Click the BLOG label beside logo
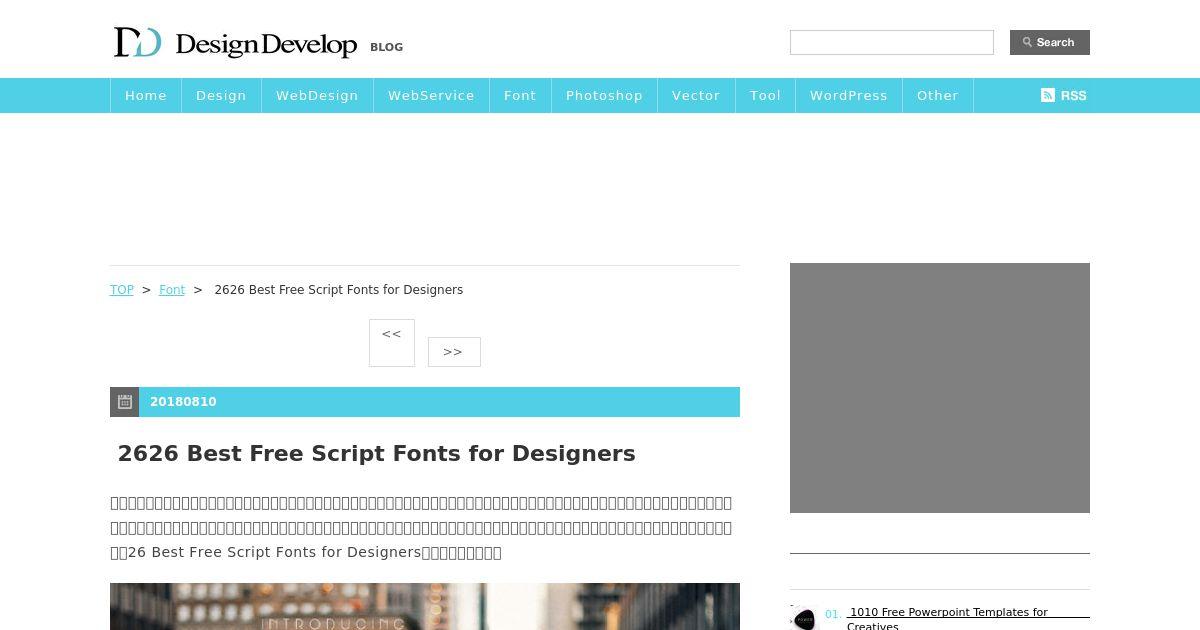This screenshot has width=1200, height=630. [x=387, y=47]
